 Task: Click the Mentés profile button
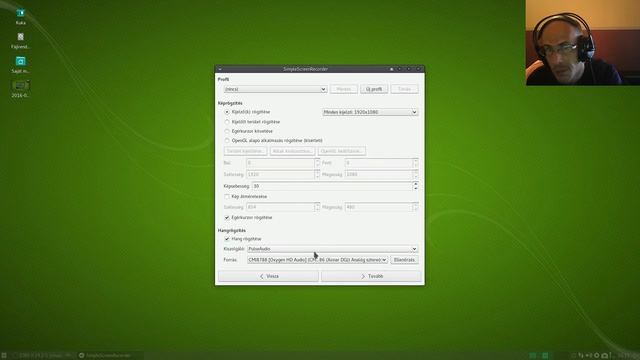pos(344,89)
